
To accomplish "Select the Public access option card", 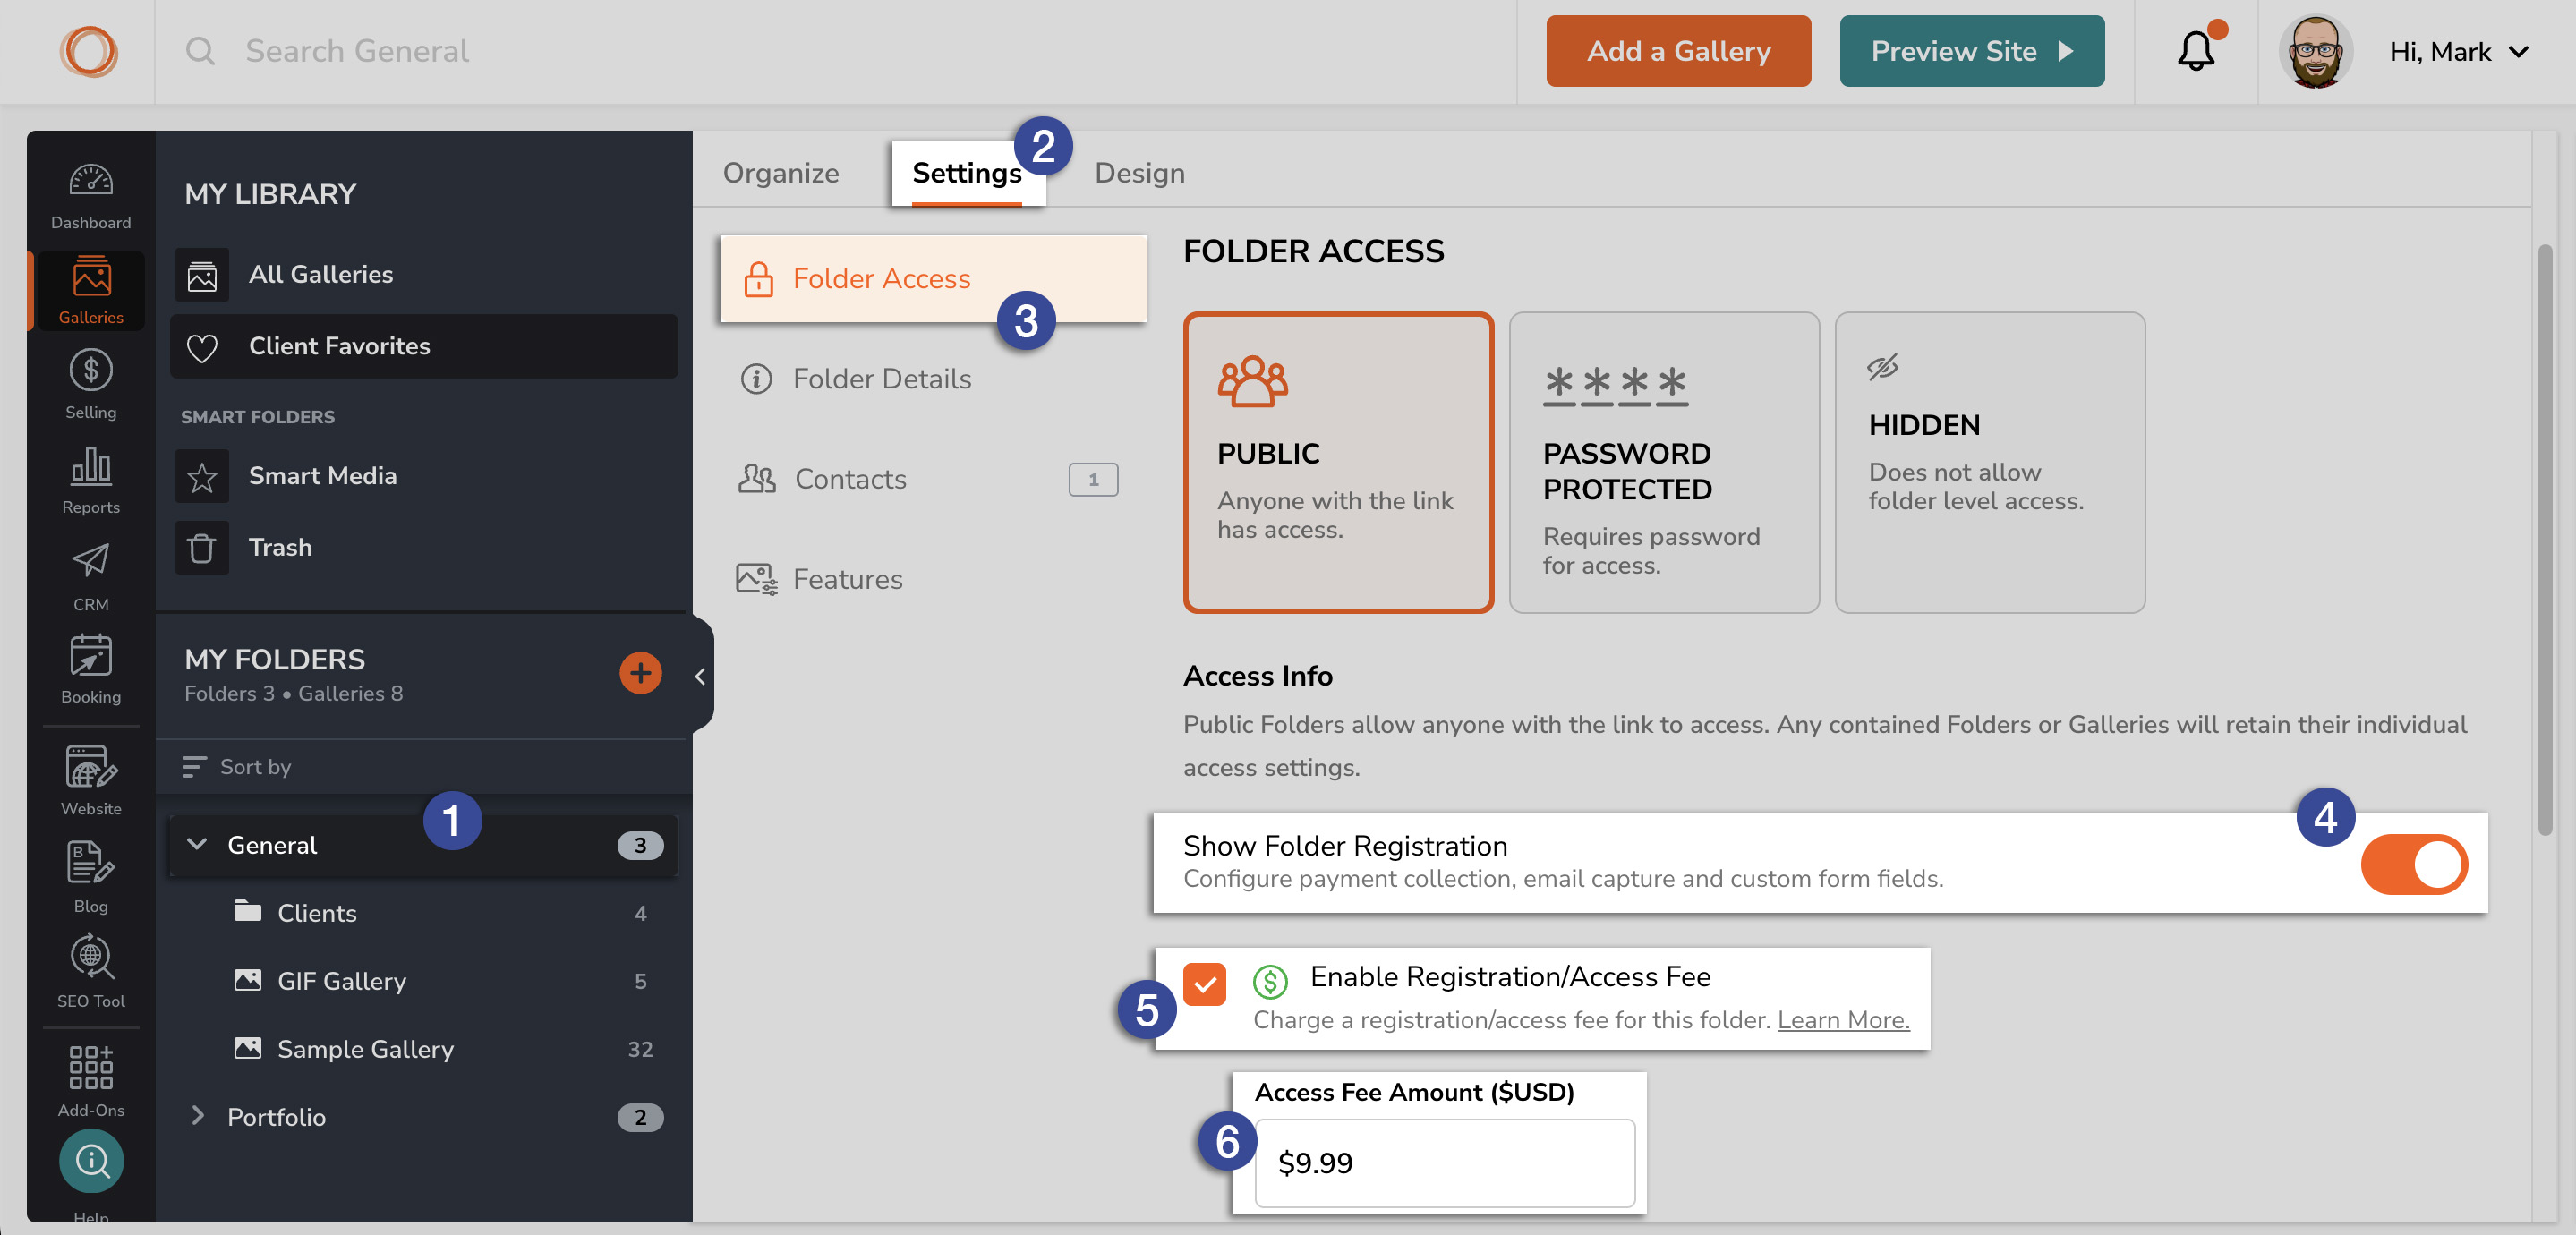I will pyautogui.click(x=1338, y=463).
